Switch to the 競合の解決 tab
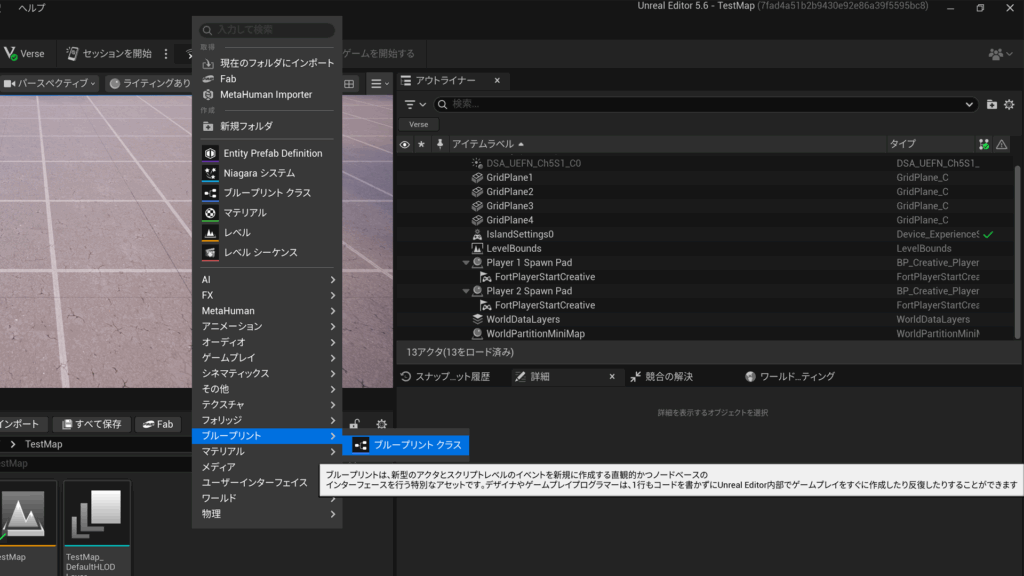This screenshot has width=1024, height=576. [663, 377]
